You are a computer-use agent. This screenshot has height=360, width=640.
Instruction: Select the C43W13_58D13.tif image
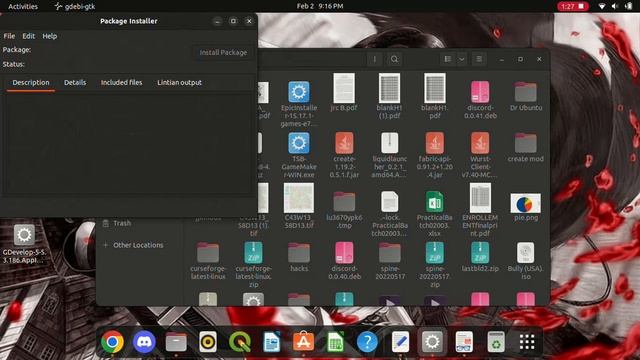coord(299,206)
